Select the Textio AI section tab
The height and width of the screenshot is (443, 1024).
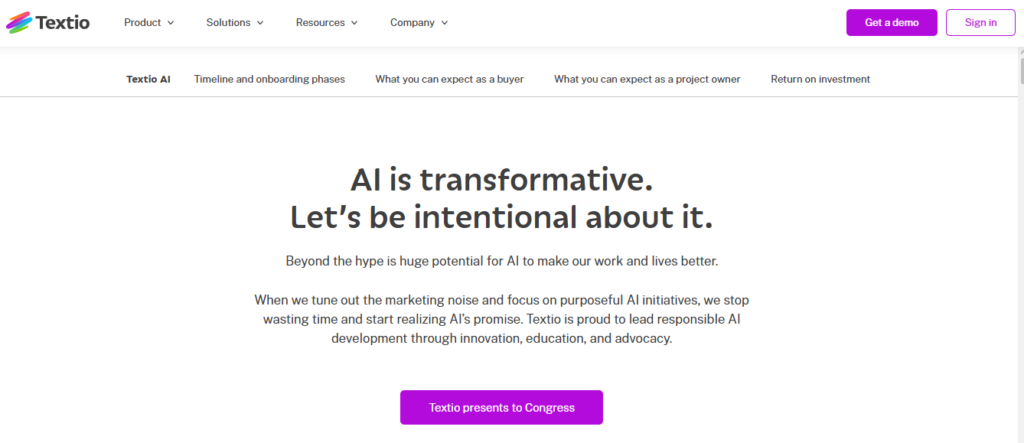148,79
